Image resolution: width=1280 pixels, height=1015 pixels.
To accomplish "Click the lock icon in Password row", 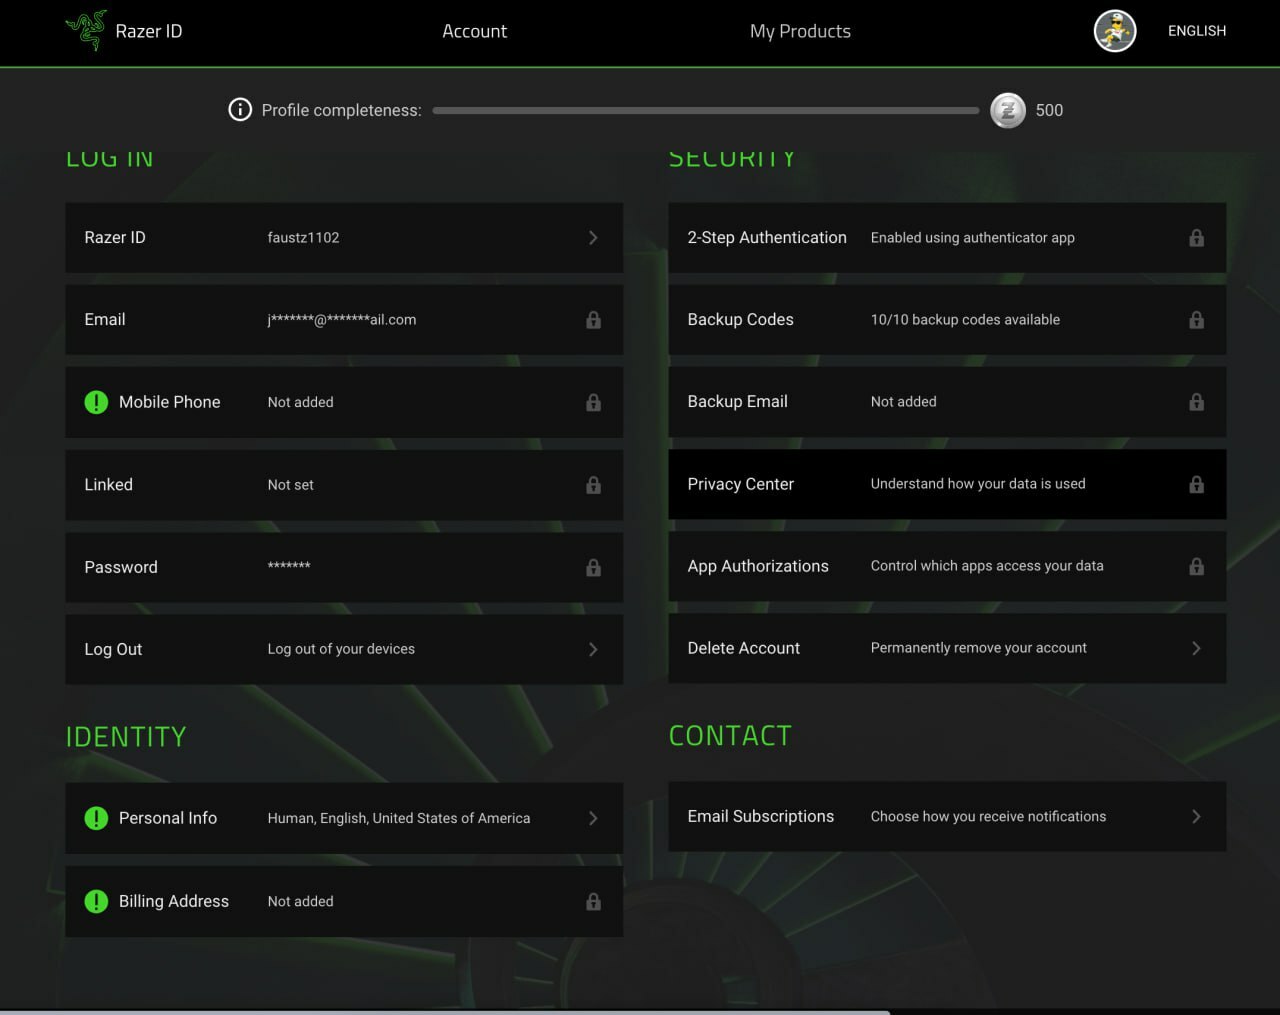I will tap(593, 567).
